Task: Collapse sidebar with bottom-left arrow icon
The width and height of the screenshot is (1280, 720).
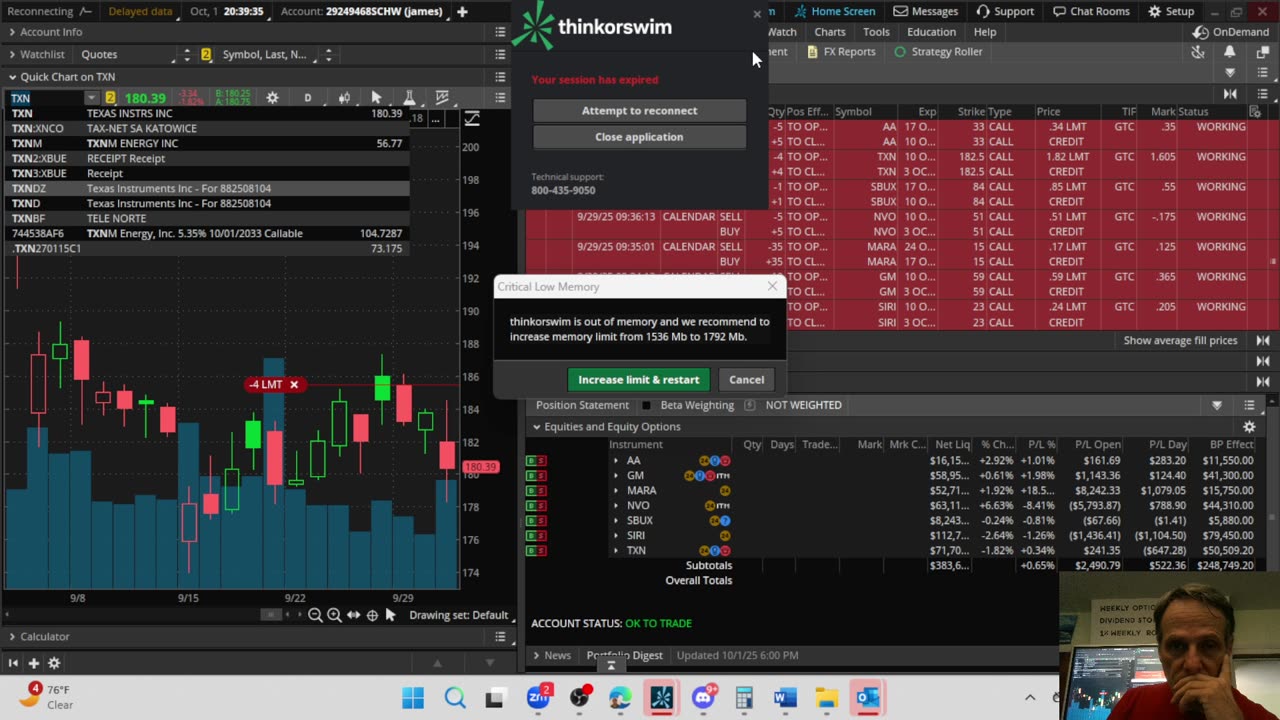Action: point(13,663)
